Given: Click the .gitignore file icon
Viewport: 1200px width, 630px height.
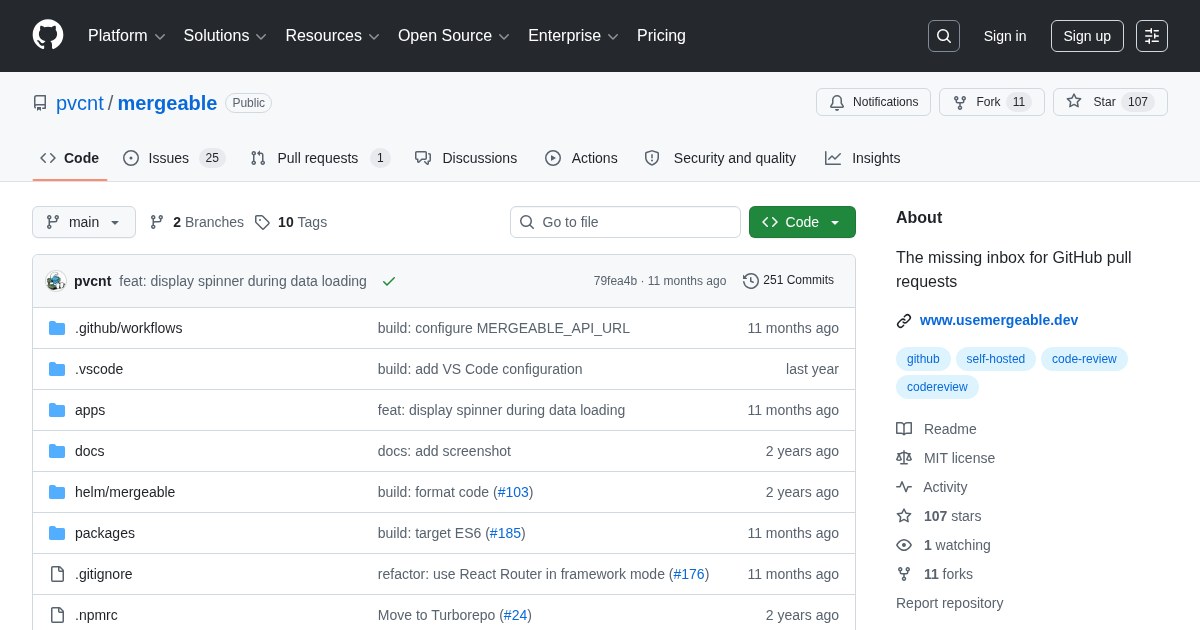Looking at the screenshot, I should point(57,574).
